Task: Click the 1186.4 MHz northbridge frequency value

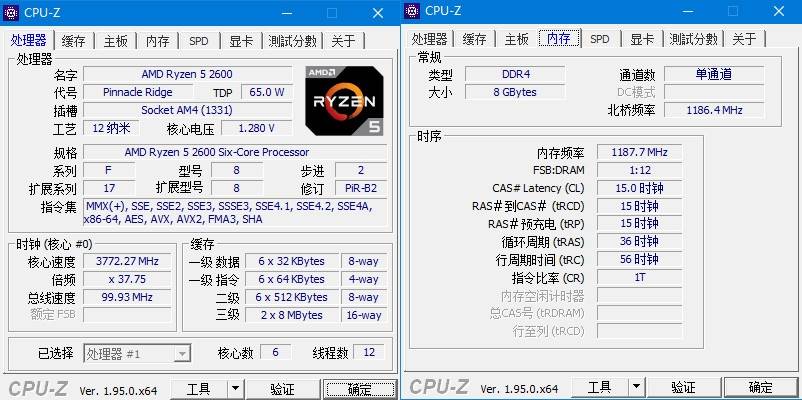Action: (x=714, y=110)
